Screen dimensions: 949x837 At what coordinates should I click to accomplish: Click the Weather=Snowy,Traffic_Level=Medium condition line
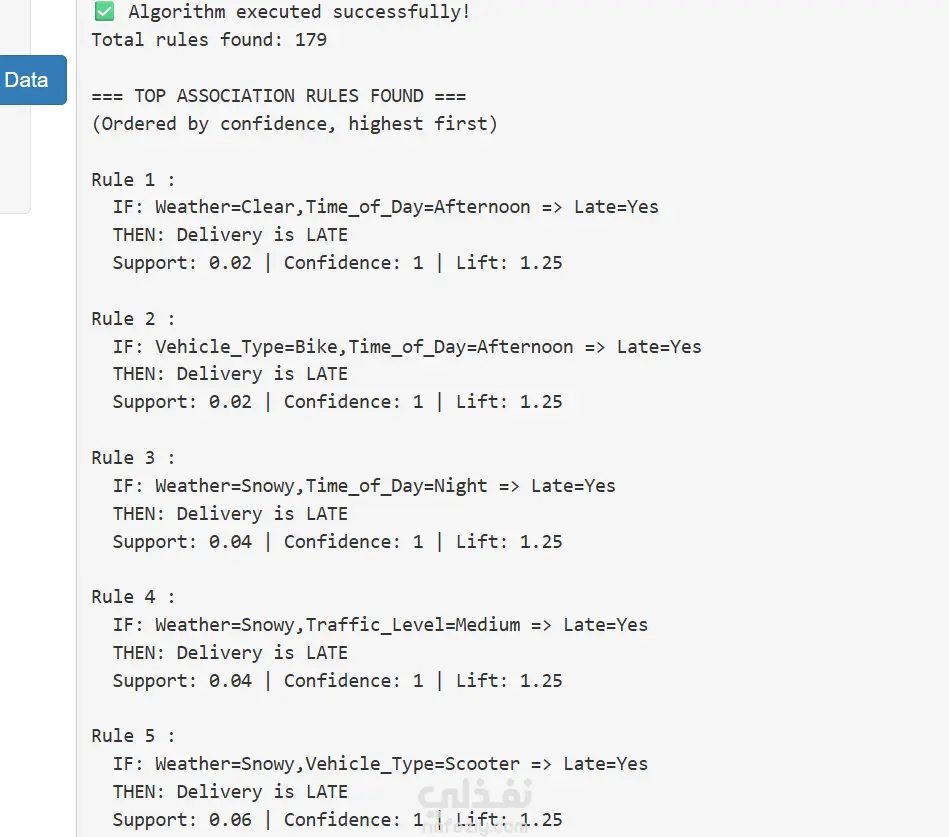pyautogui.click(x=380, y=625)
